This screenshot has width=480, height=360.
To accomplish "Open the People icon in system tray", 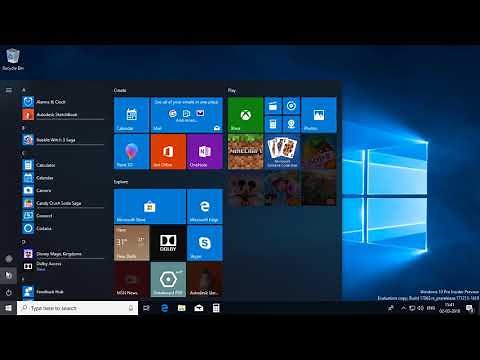I will pyautogui.click(x=391, y=308).
